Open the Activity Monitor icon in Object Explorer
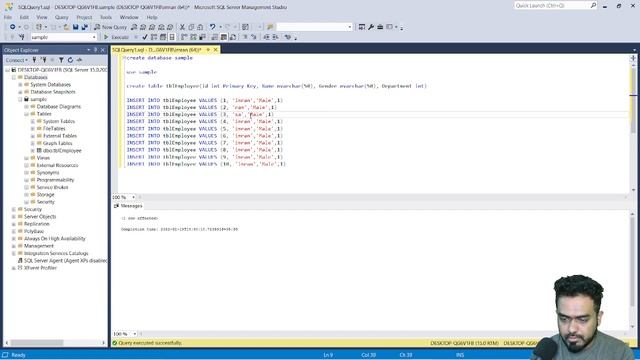 coord(79,60)
